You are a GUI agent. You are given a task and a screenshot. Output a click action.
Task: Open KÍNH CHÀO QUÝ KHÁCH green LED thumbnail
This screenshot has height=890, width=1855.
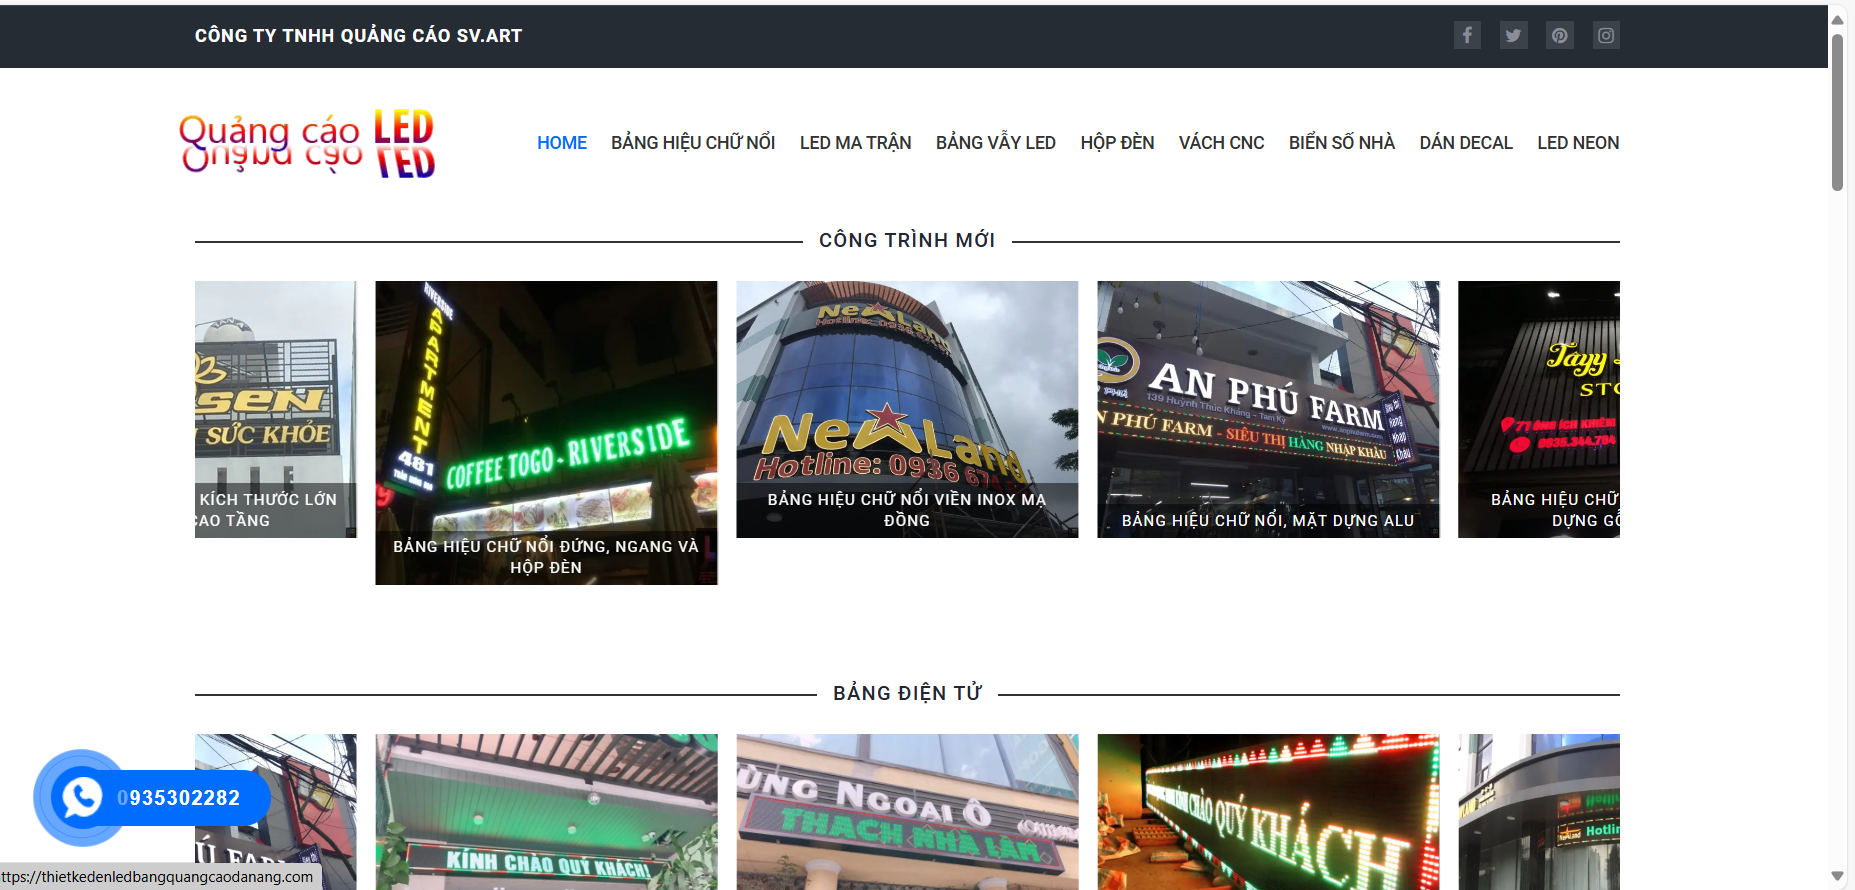(x=546, y=812)
